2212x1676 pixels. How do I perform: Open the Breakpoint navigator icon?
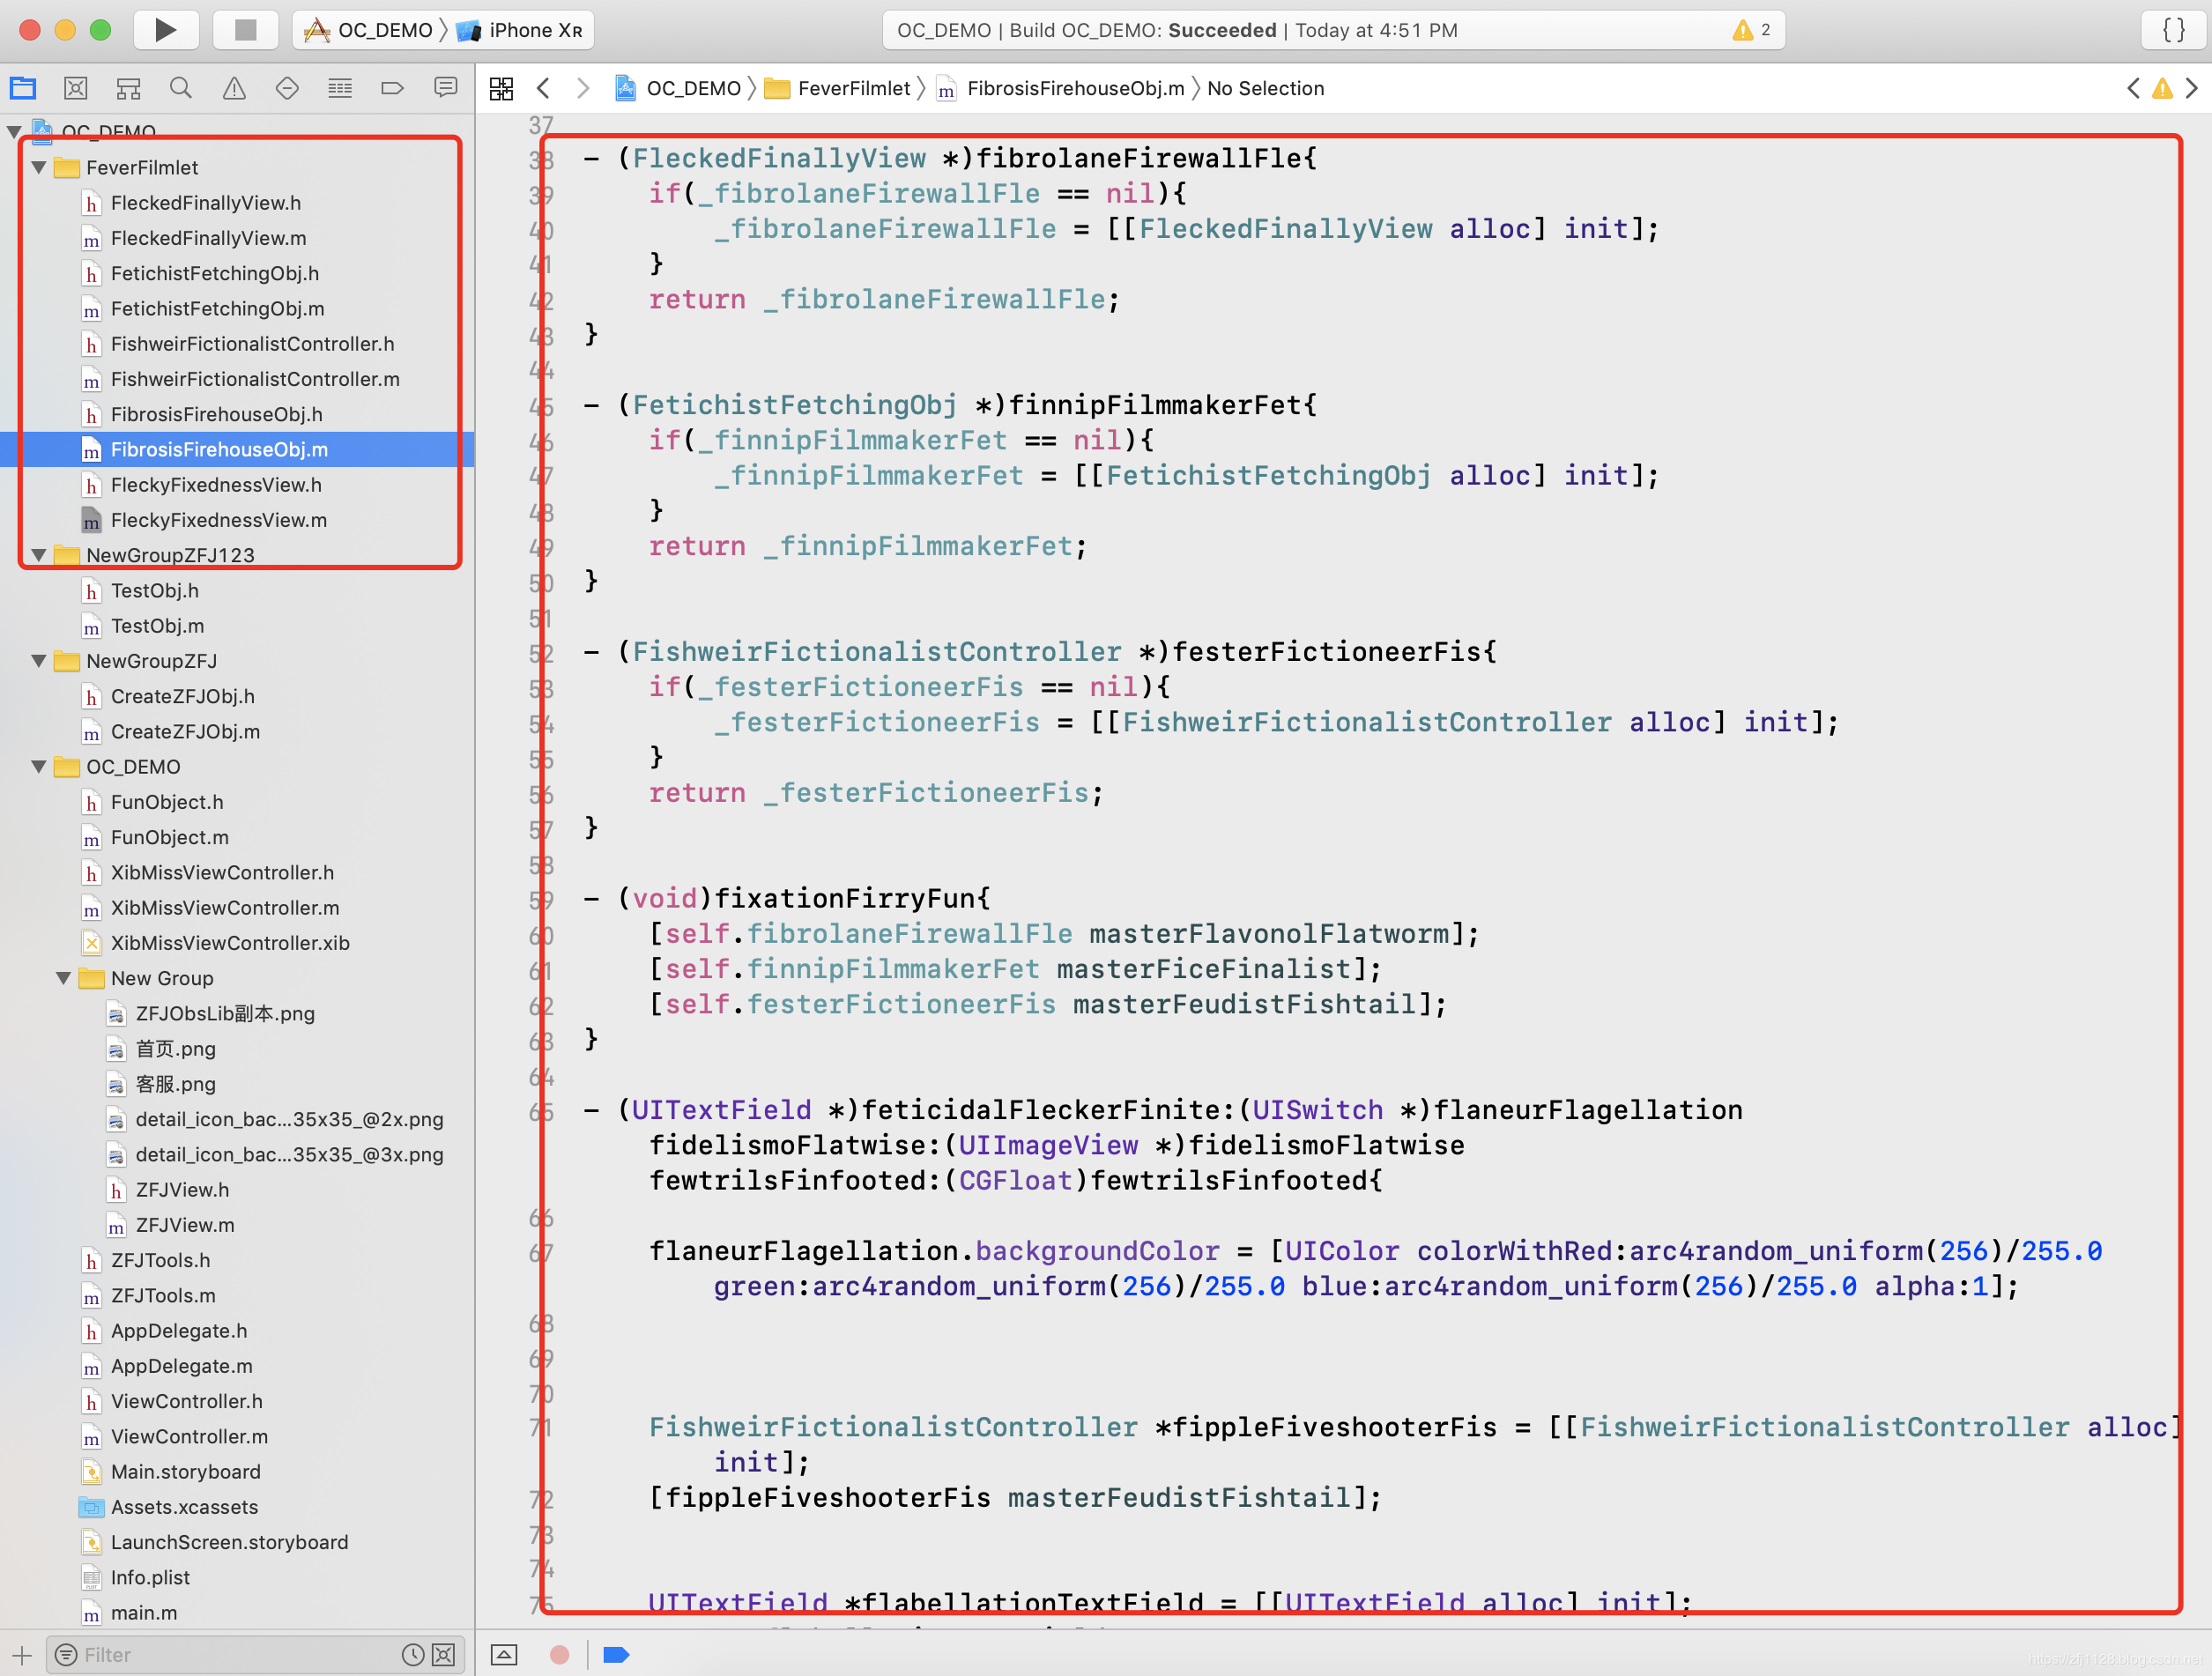click(x=392, y=88)
